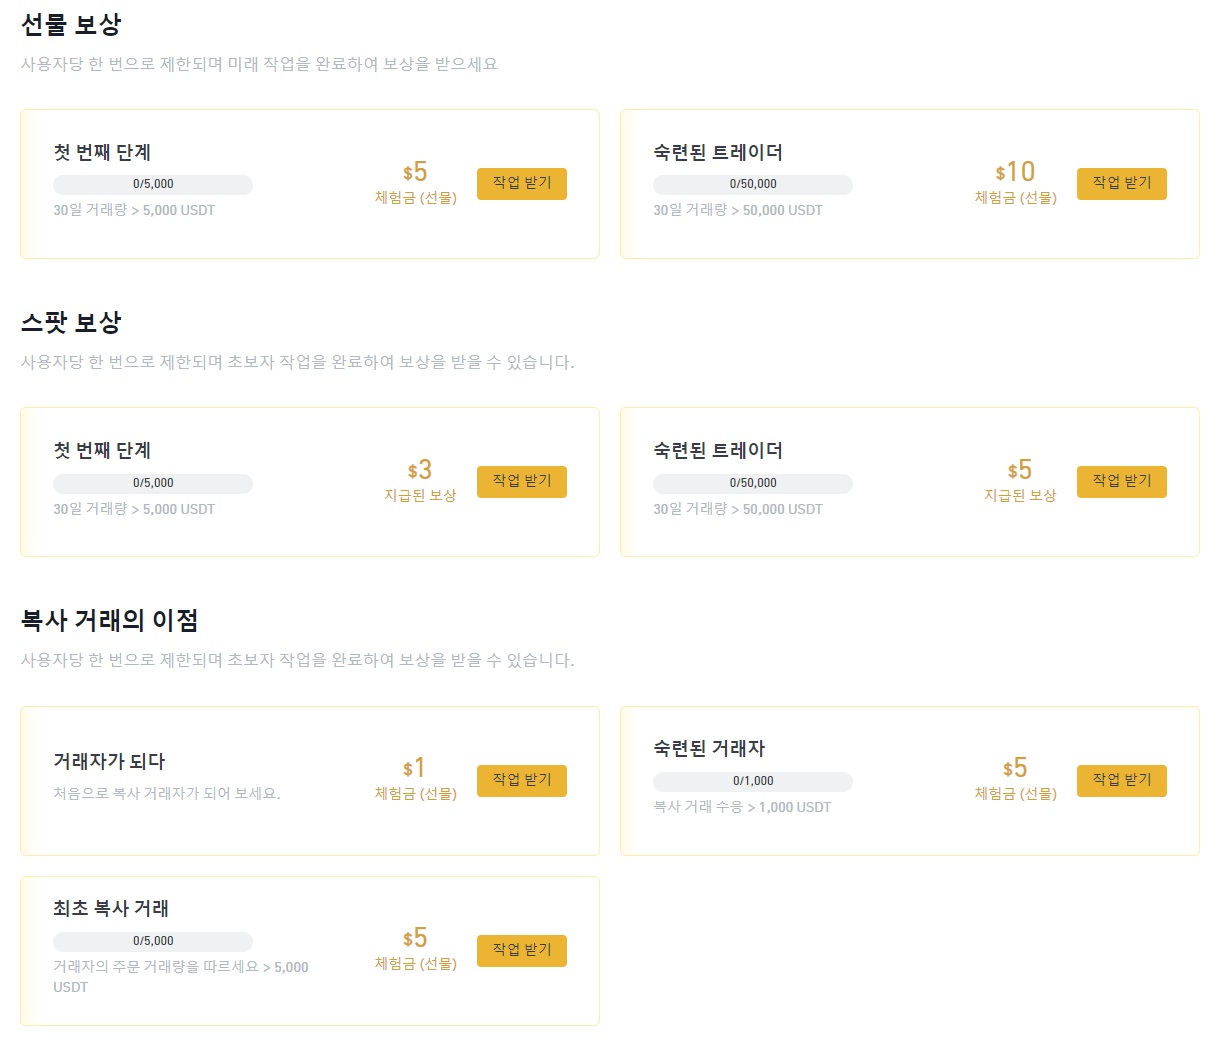Click the 복사 거래 수응 > 1,000 USDT requirement
This screenshot has height=1041, width=1219.
tap(742, 807)
